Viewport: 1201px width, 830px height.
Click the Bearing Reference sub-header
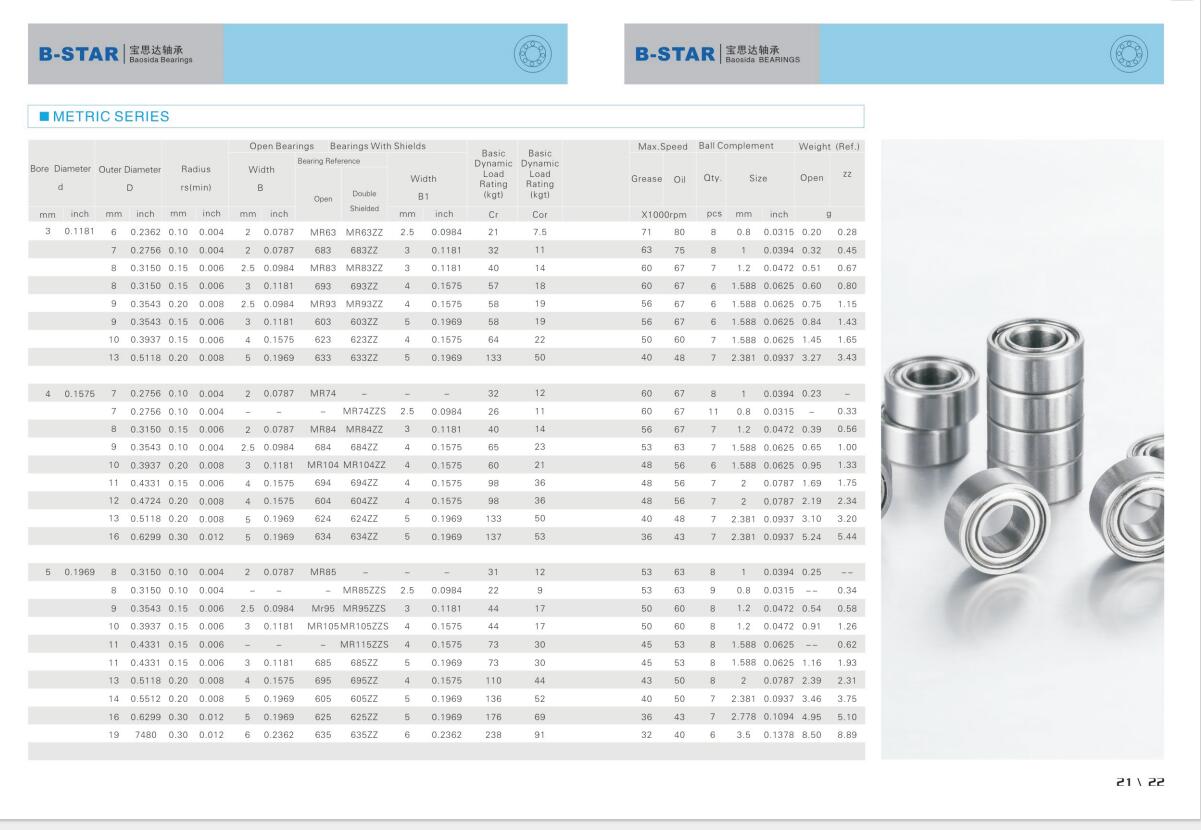pos(328,161)
